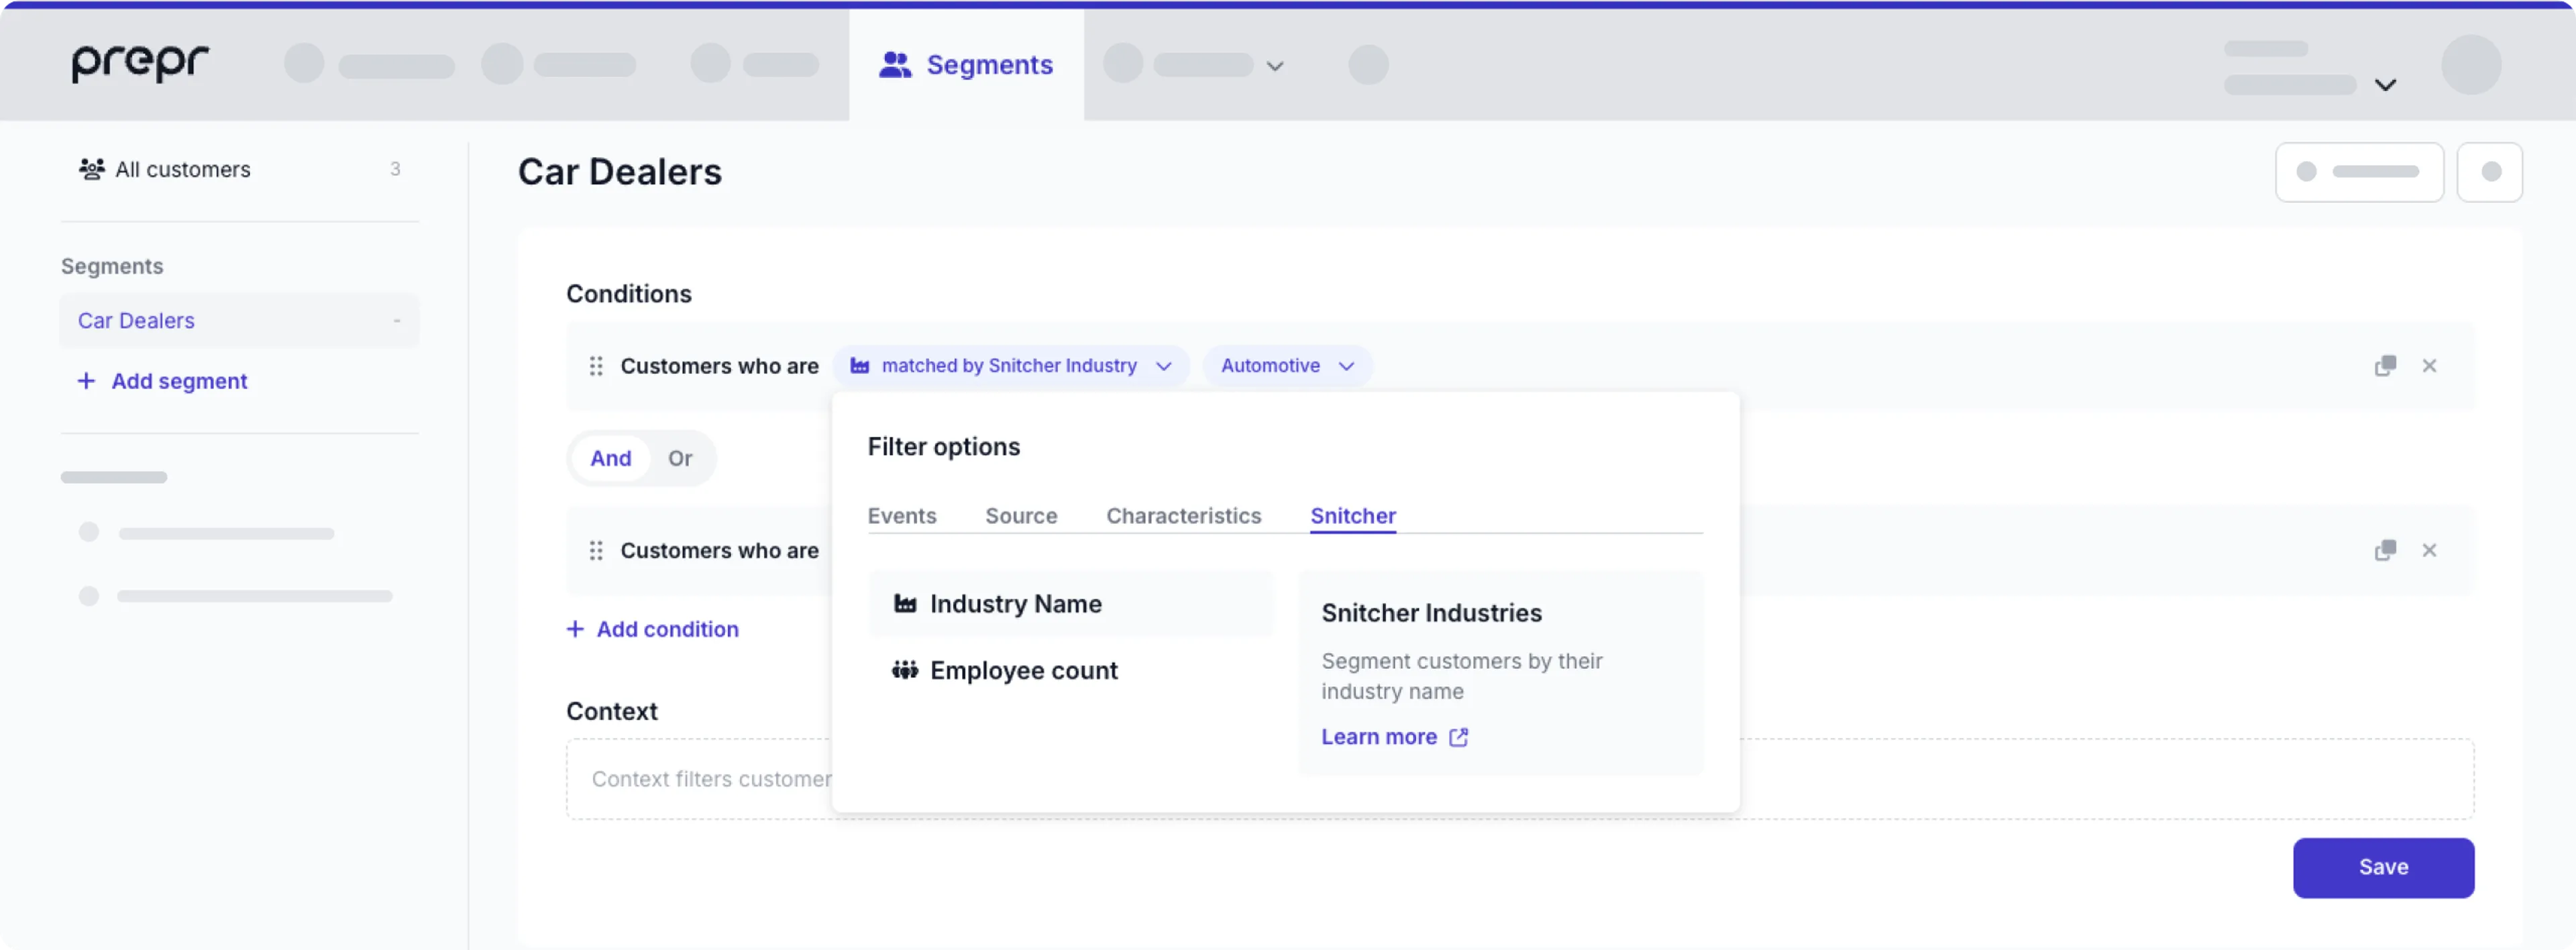
Task: Select All customers in sidebar
Action: pos(240,169)
